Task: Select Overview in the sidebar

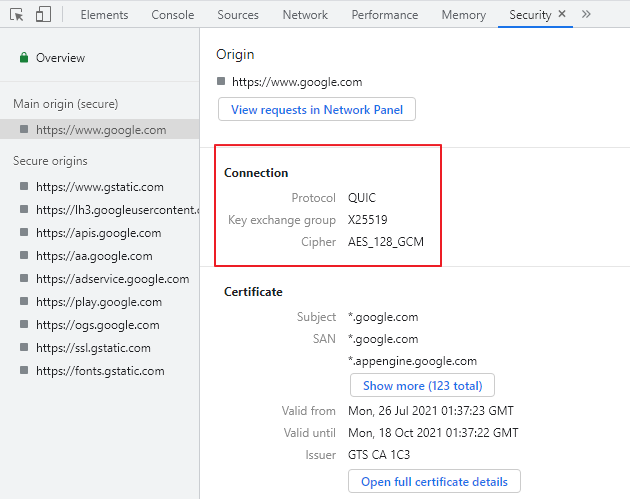Action: tap(60, 58)
